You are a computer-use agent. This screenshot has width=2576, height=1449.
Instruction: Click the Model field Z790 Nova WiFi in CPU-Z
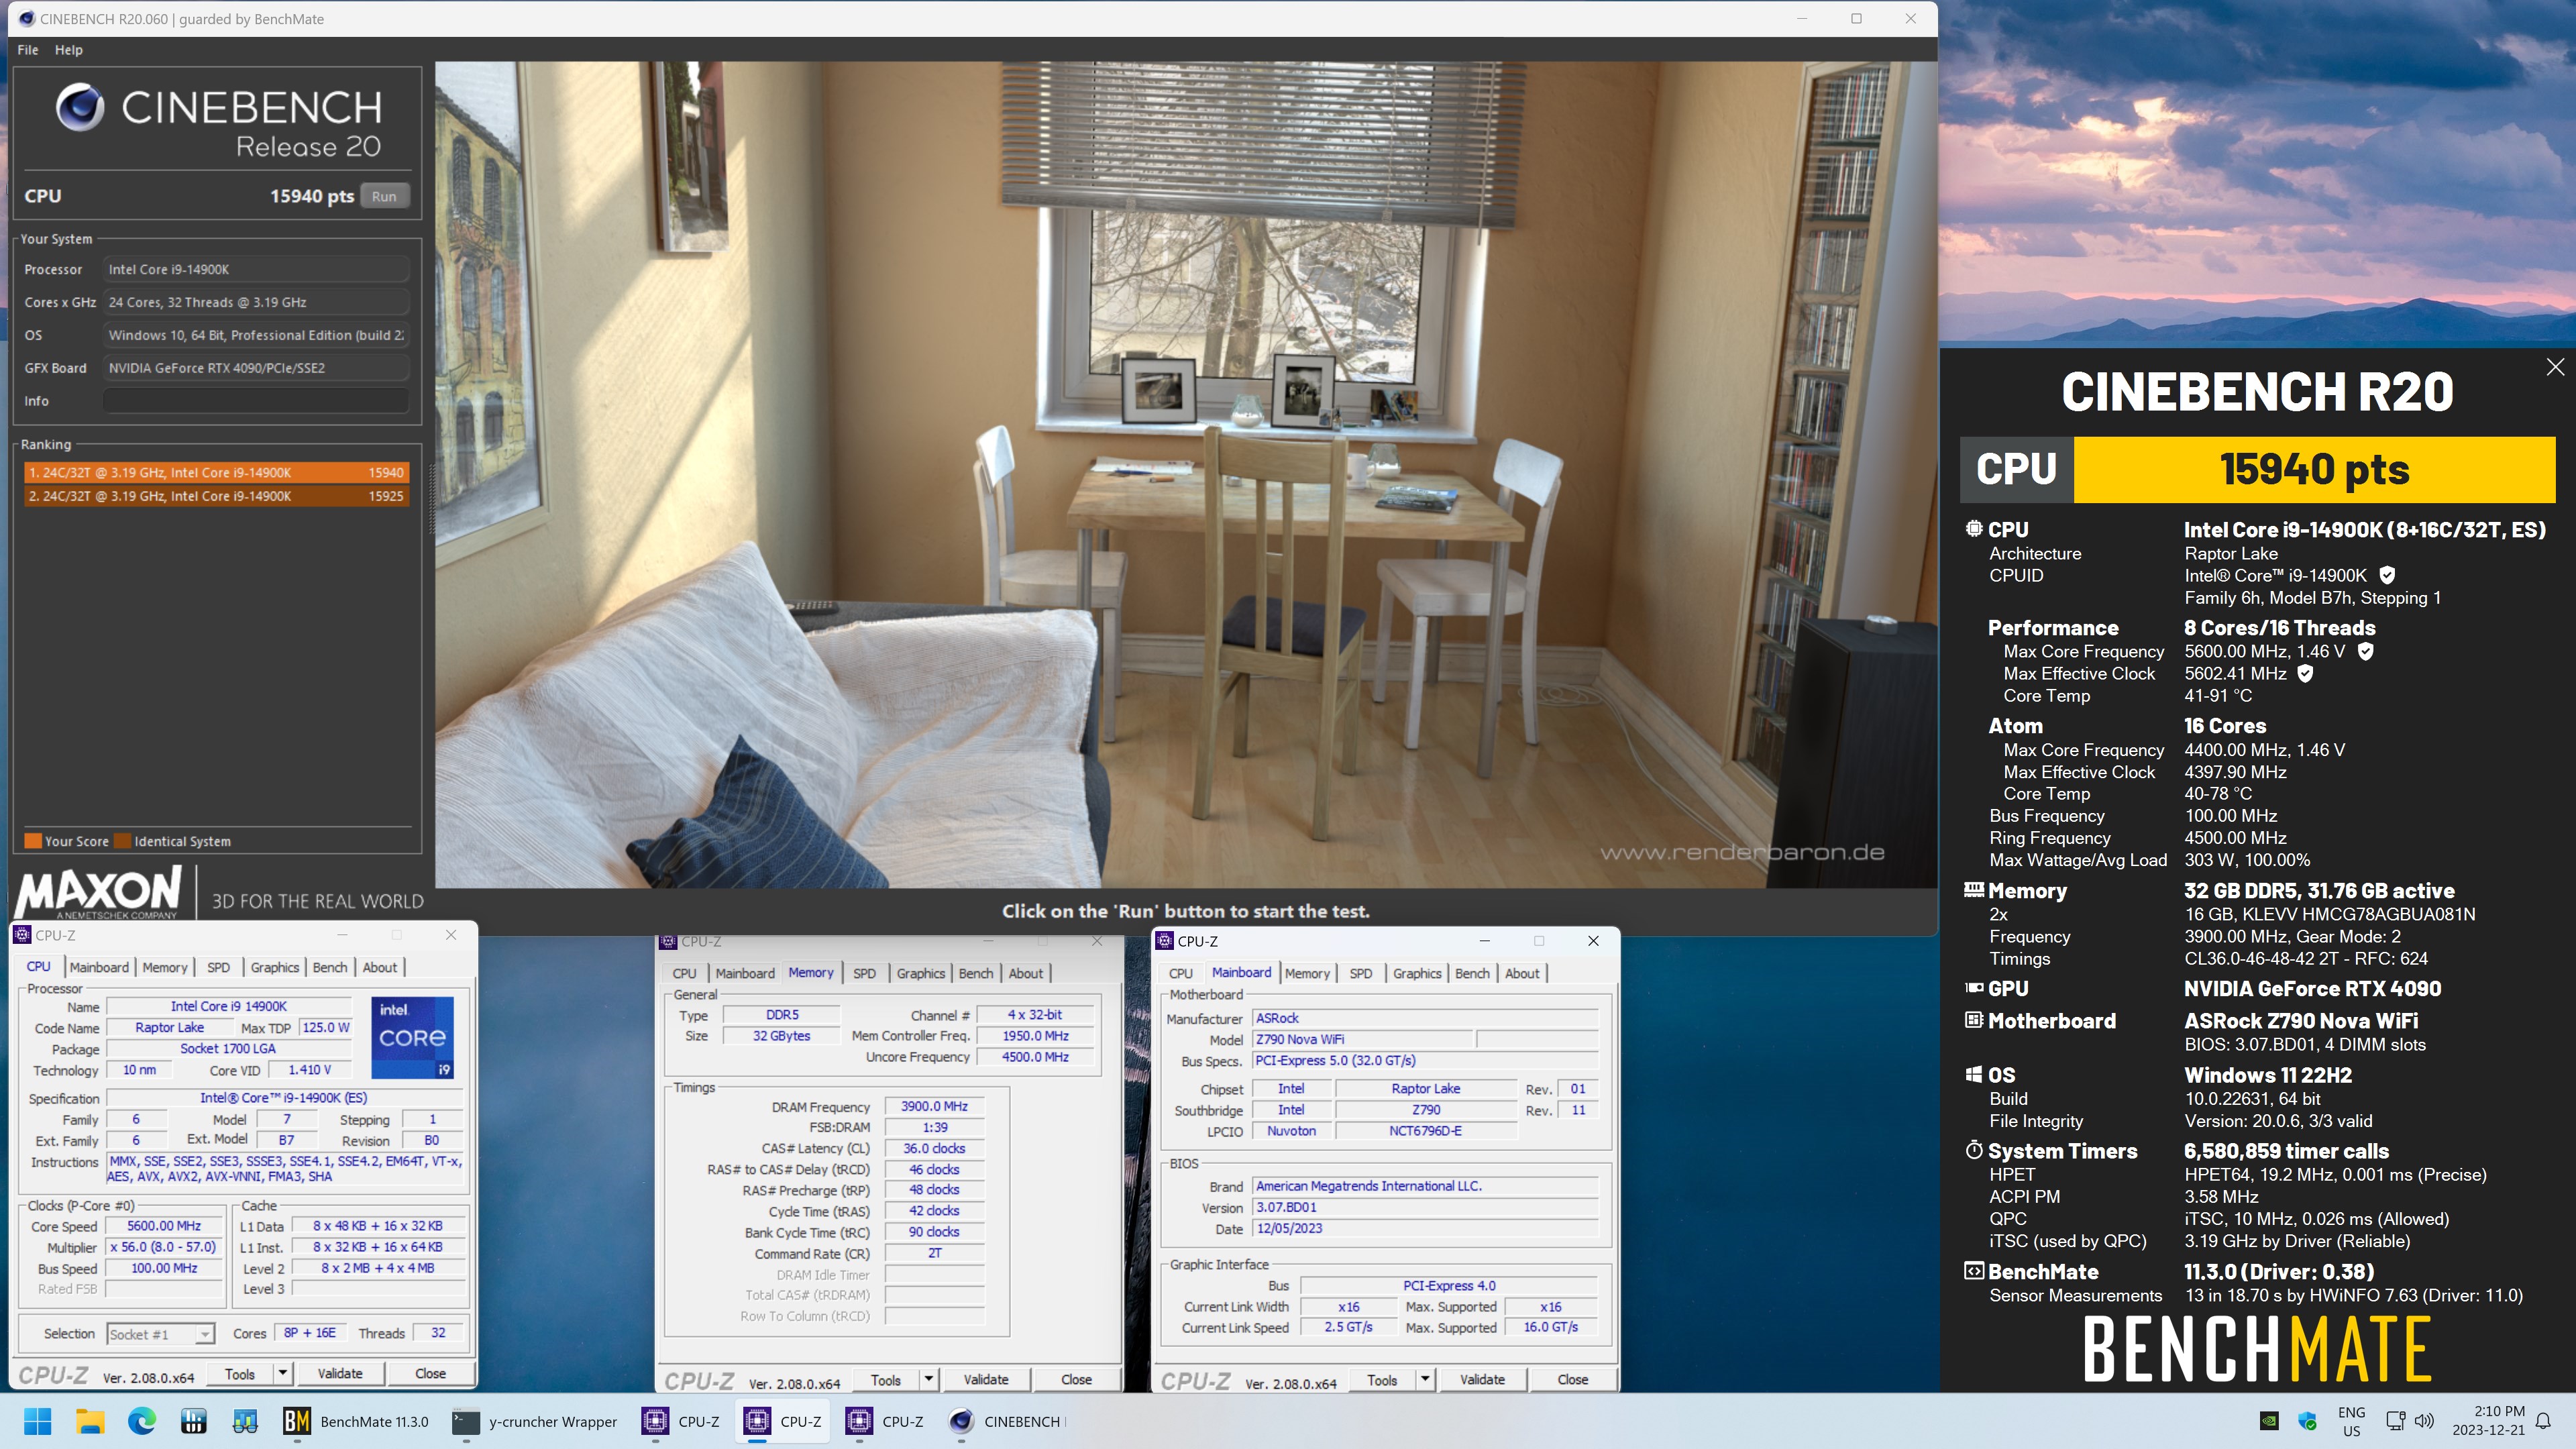pyautogui.click(x=1363, y=1039)
